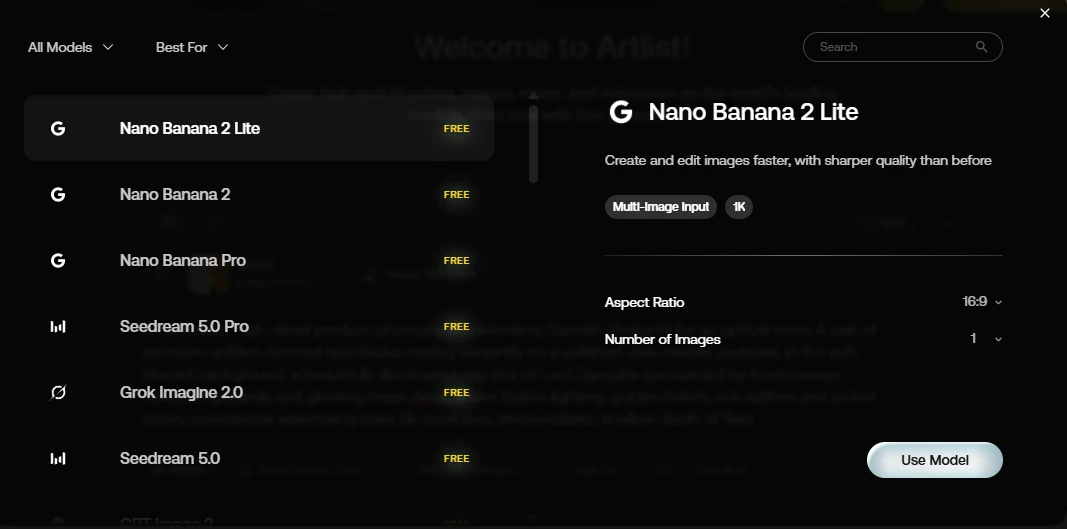Click the magnifier icon in the search box
The image size is (1067, 529).
981,47
